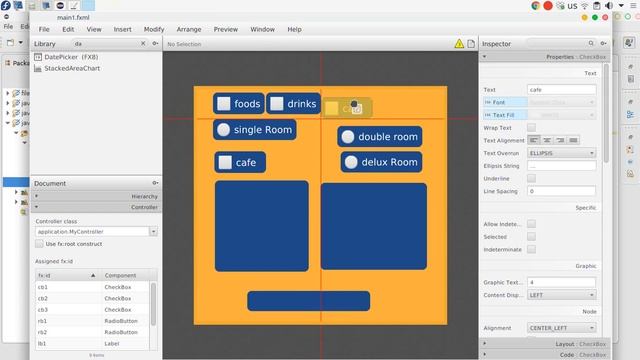Open the Library panel options gear

[x=155, y=43]
